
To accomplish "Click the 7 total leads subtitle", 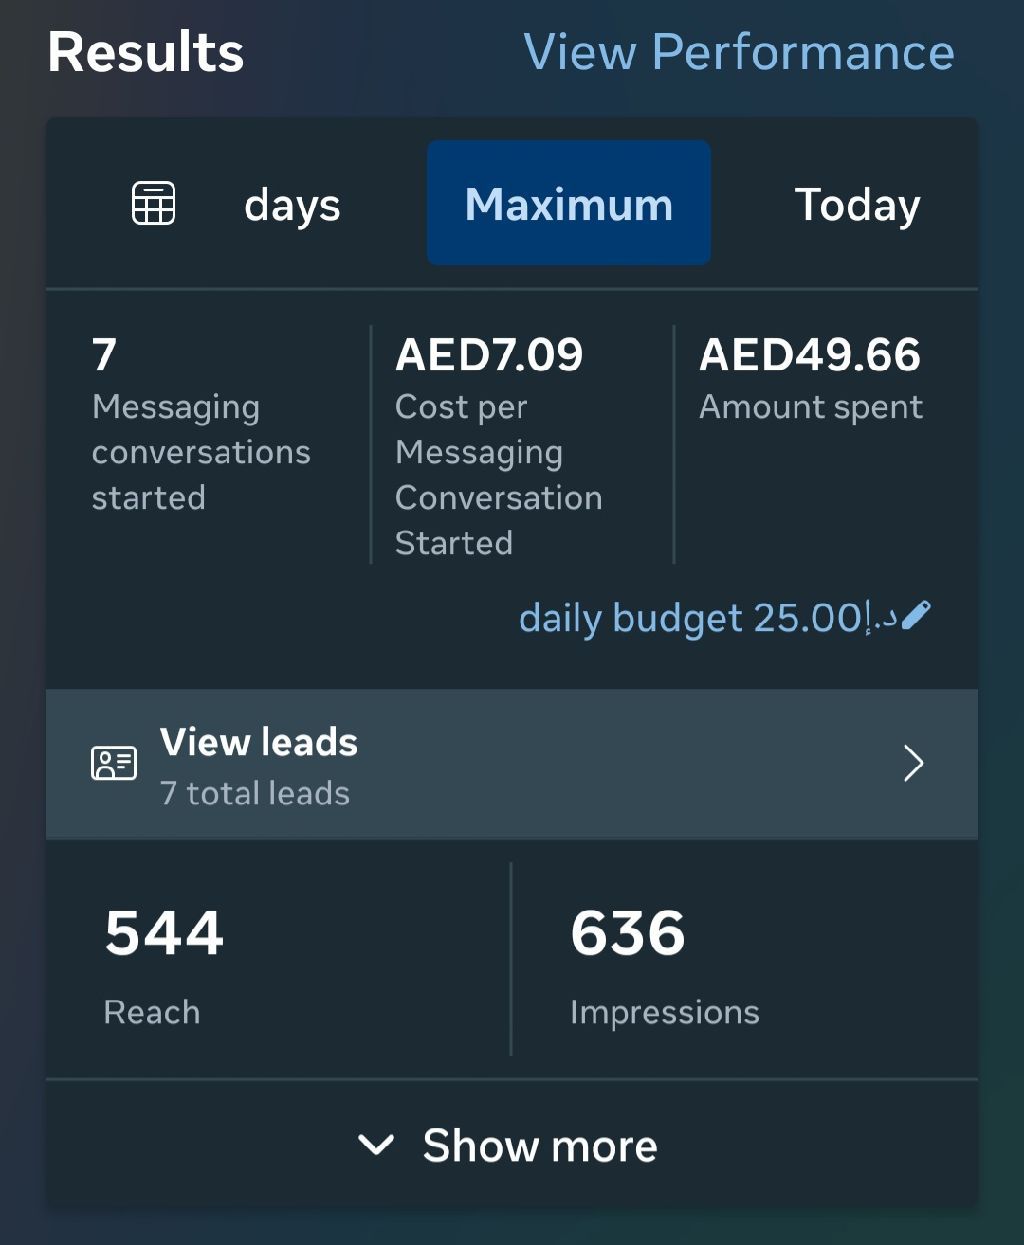I will tap(255, 793).
